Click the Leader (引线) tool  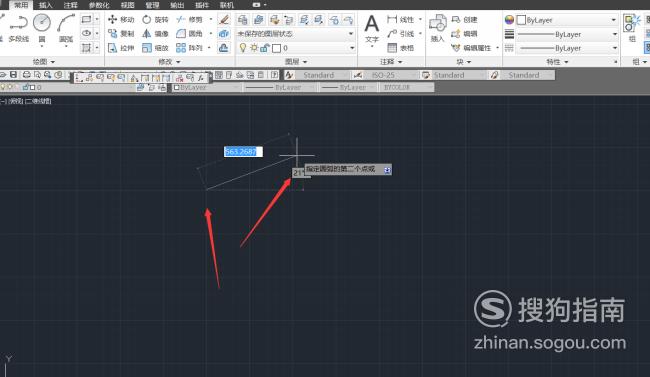[x=400, y=34]
